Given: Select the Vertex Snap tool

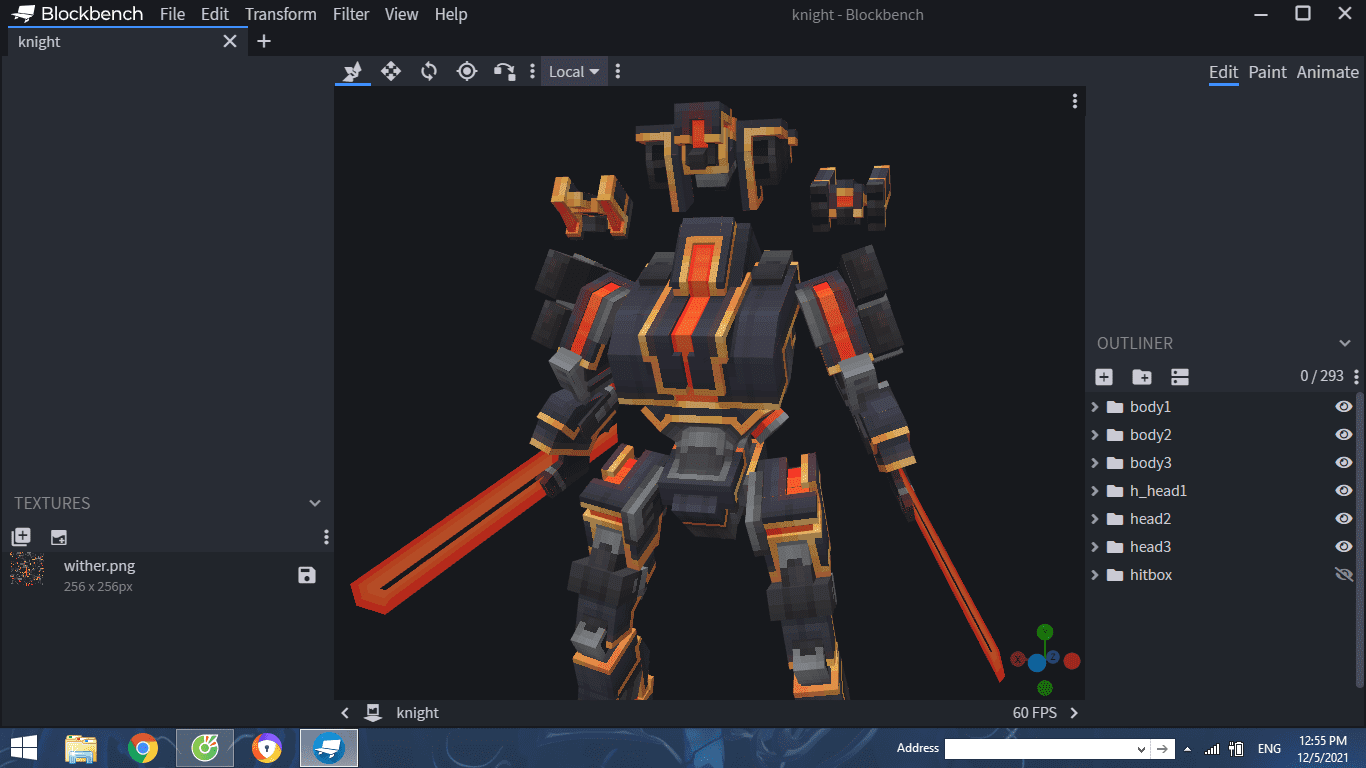Looking at the screenshot, I should coord(505,71).
